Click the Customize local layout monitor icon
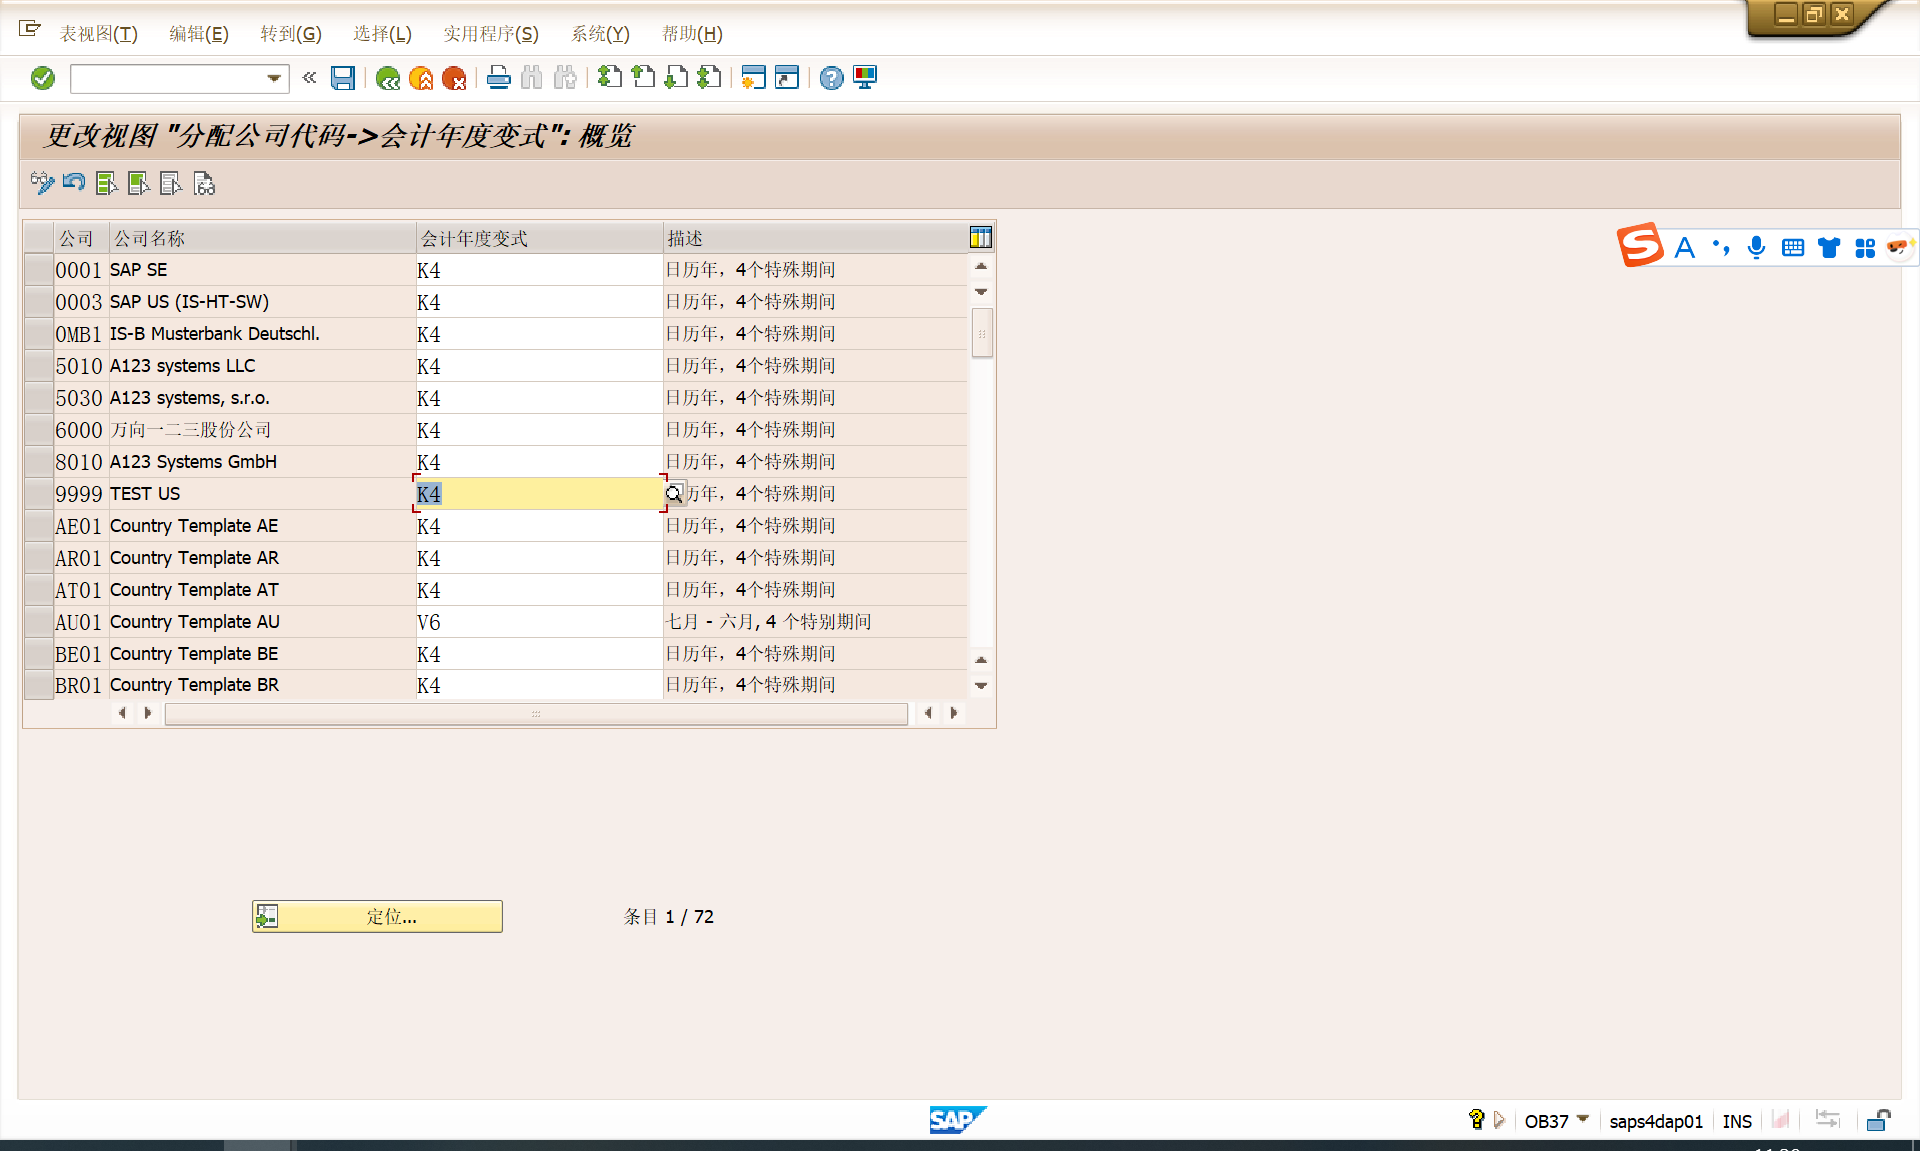1920x1151 pixels. (865, 78)
